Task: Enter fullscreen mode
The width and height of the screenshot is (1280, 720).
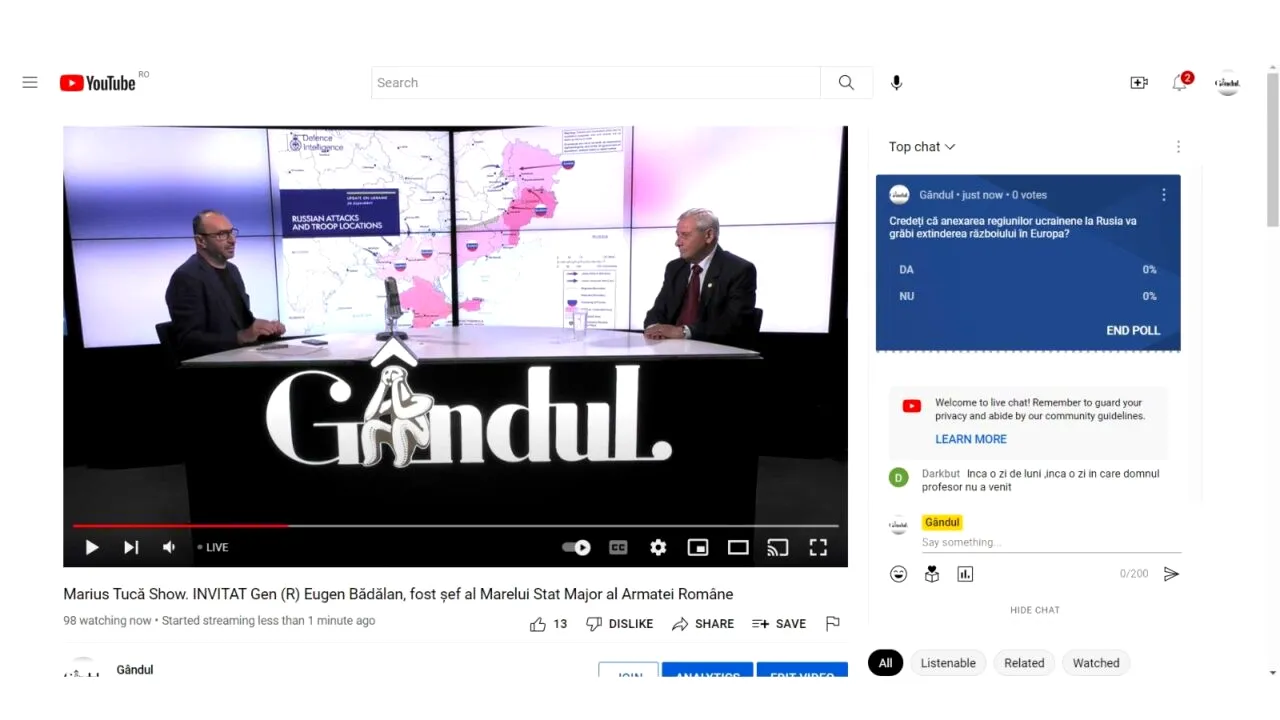Action: (818, 547)
